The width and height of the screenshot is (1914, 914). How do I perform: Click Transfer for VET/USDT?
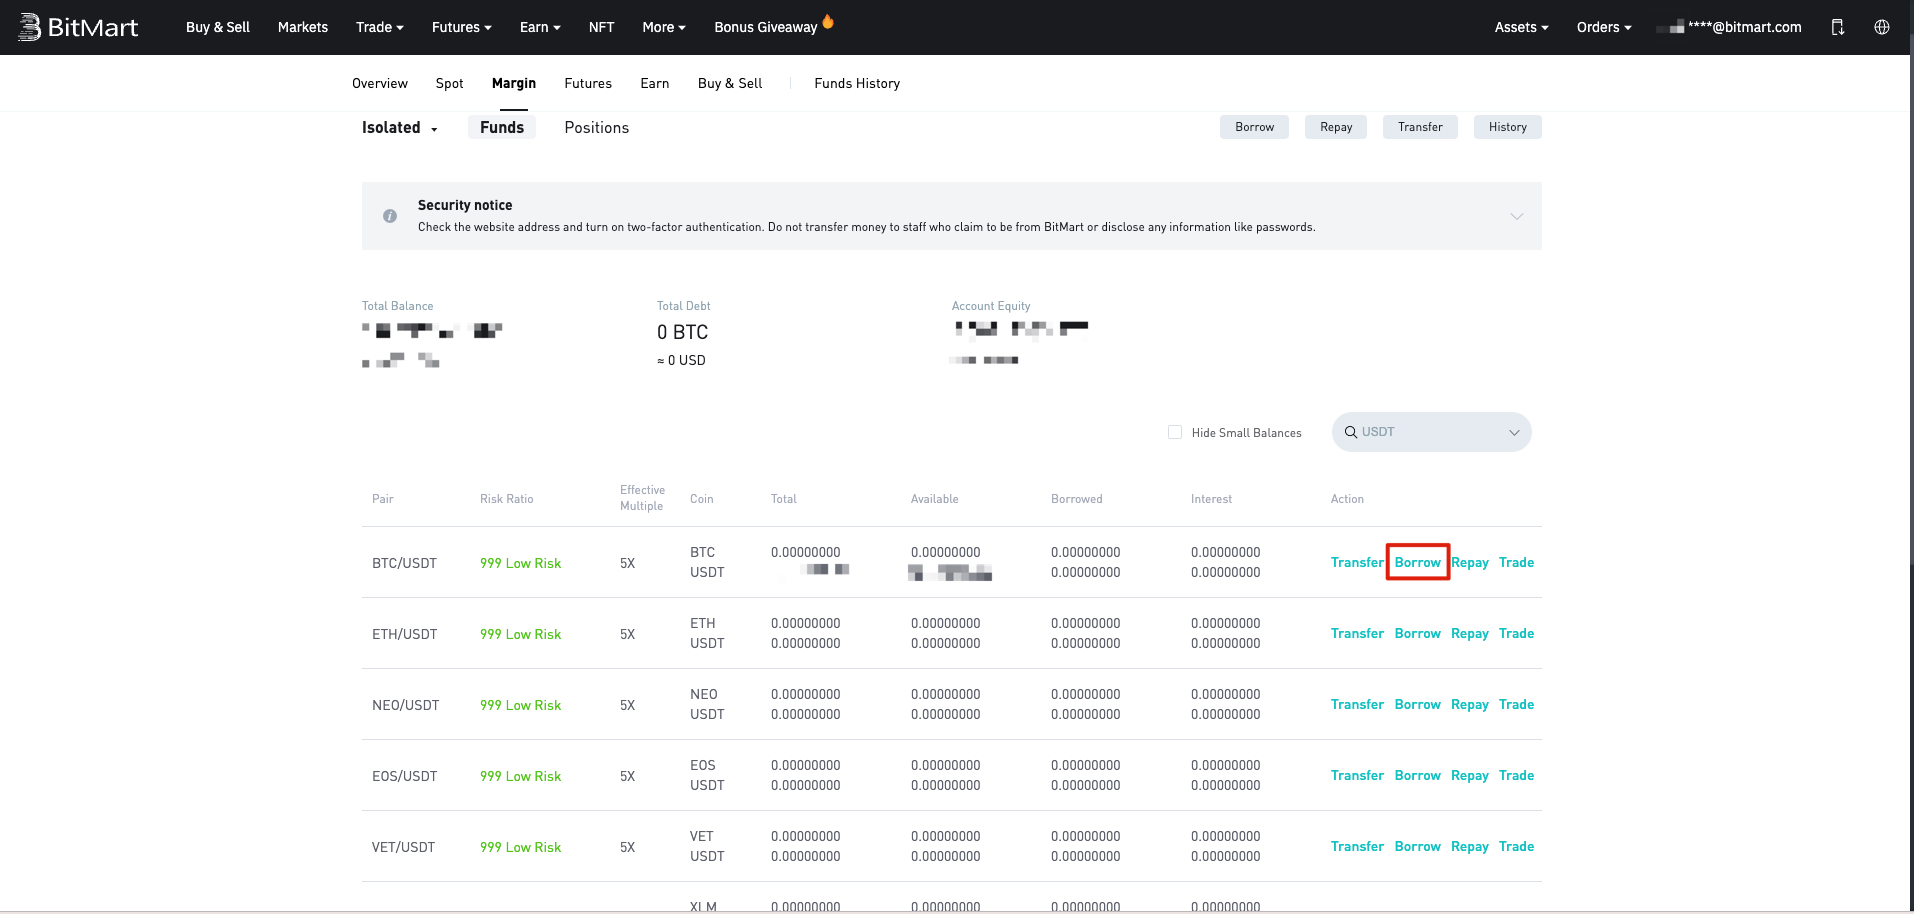pyautogui.click(x=1357, y=846)
